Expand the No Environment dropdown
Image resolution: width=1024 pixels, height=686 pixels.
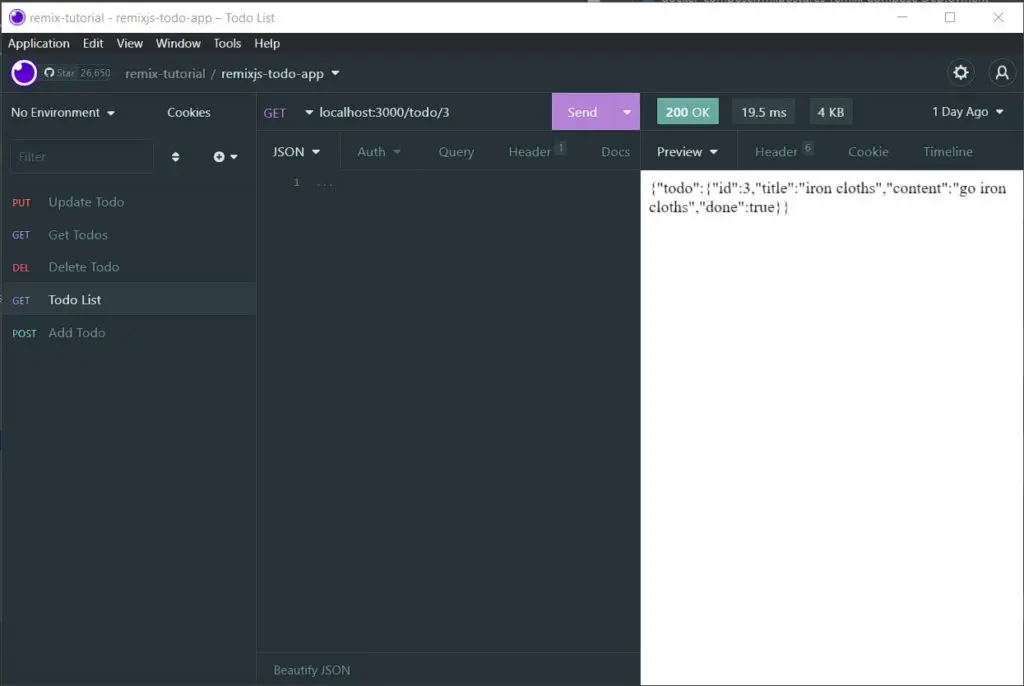coord(62,112)
